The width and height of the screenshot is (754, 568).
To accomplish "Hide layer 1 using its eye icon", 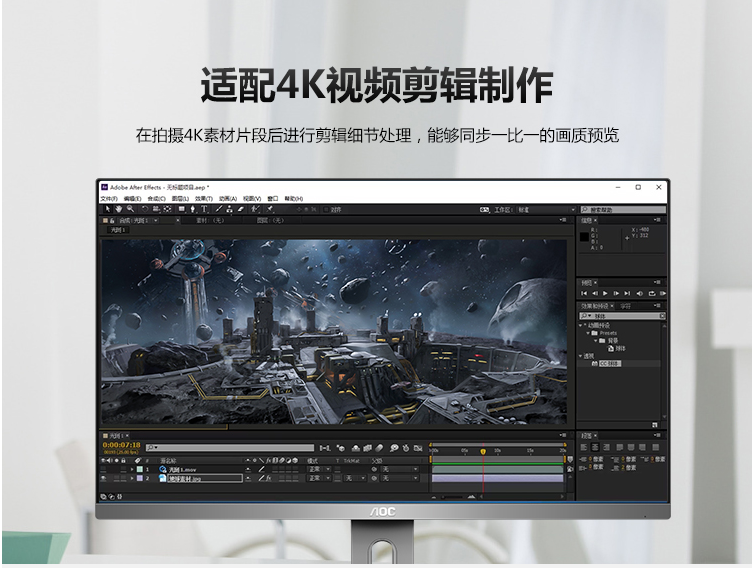I will pyautogui.click(x=104, y=469).
